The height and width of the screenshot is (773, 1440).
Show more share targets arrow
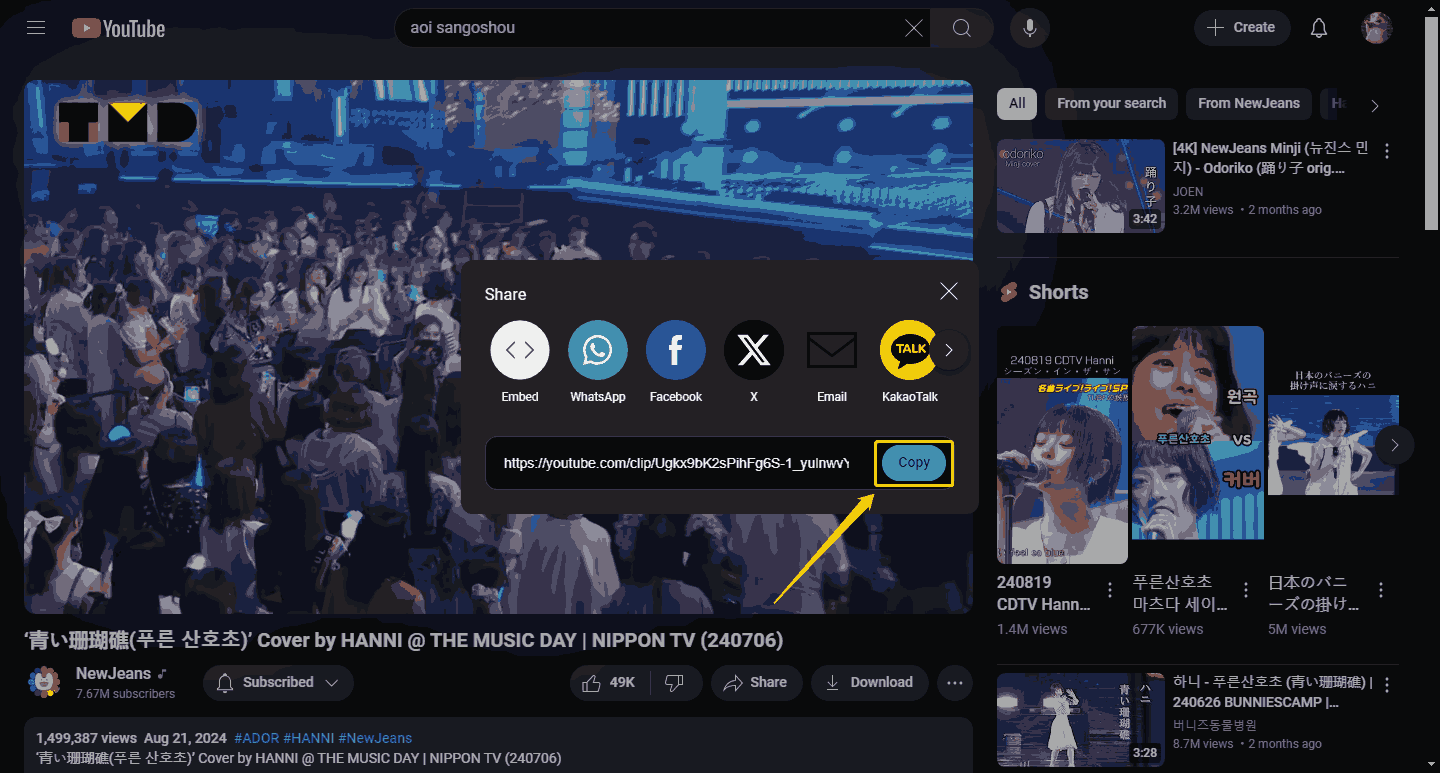pos(950,350)
